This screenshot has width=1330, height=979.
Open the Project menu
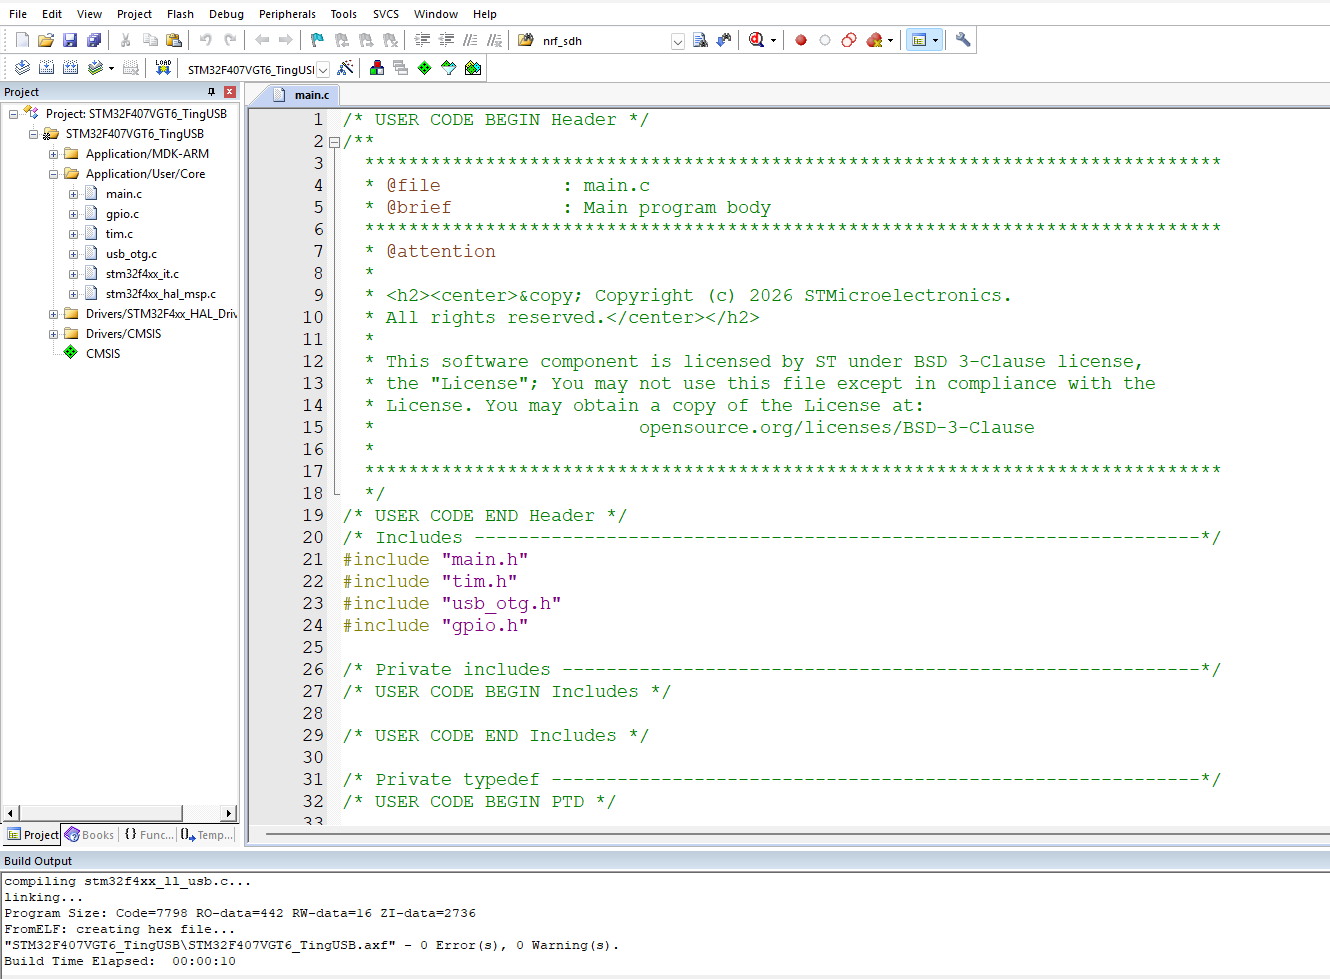(134, 14)
